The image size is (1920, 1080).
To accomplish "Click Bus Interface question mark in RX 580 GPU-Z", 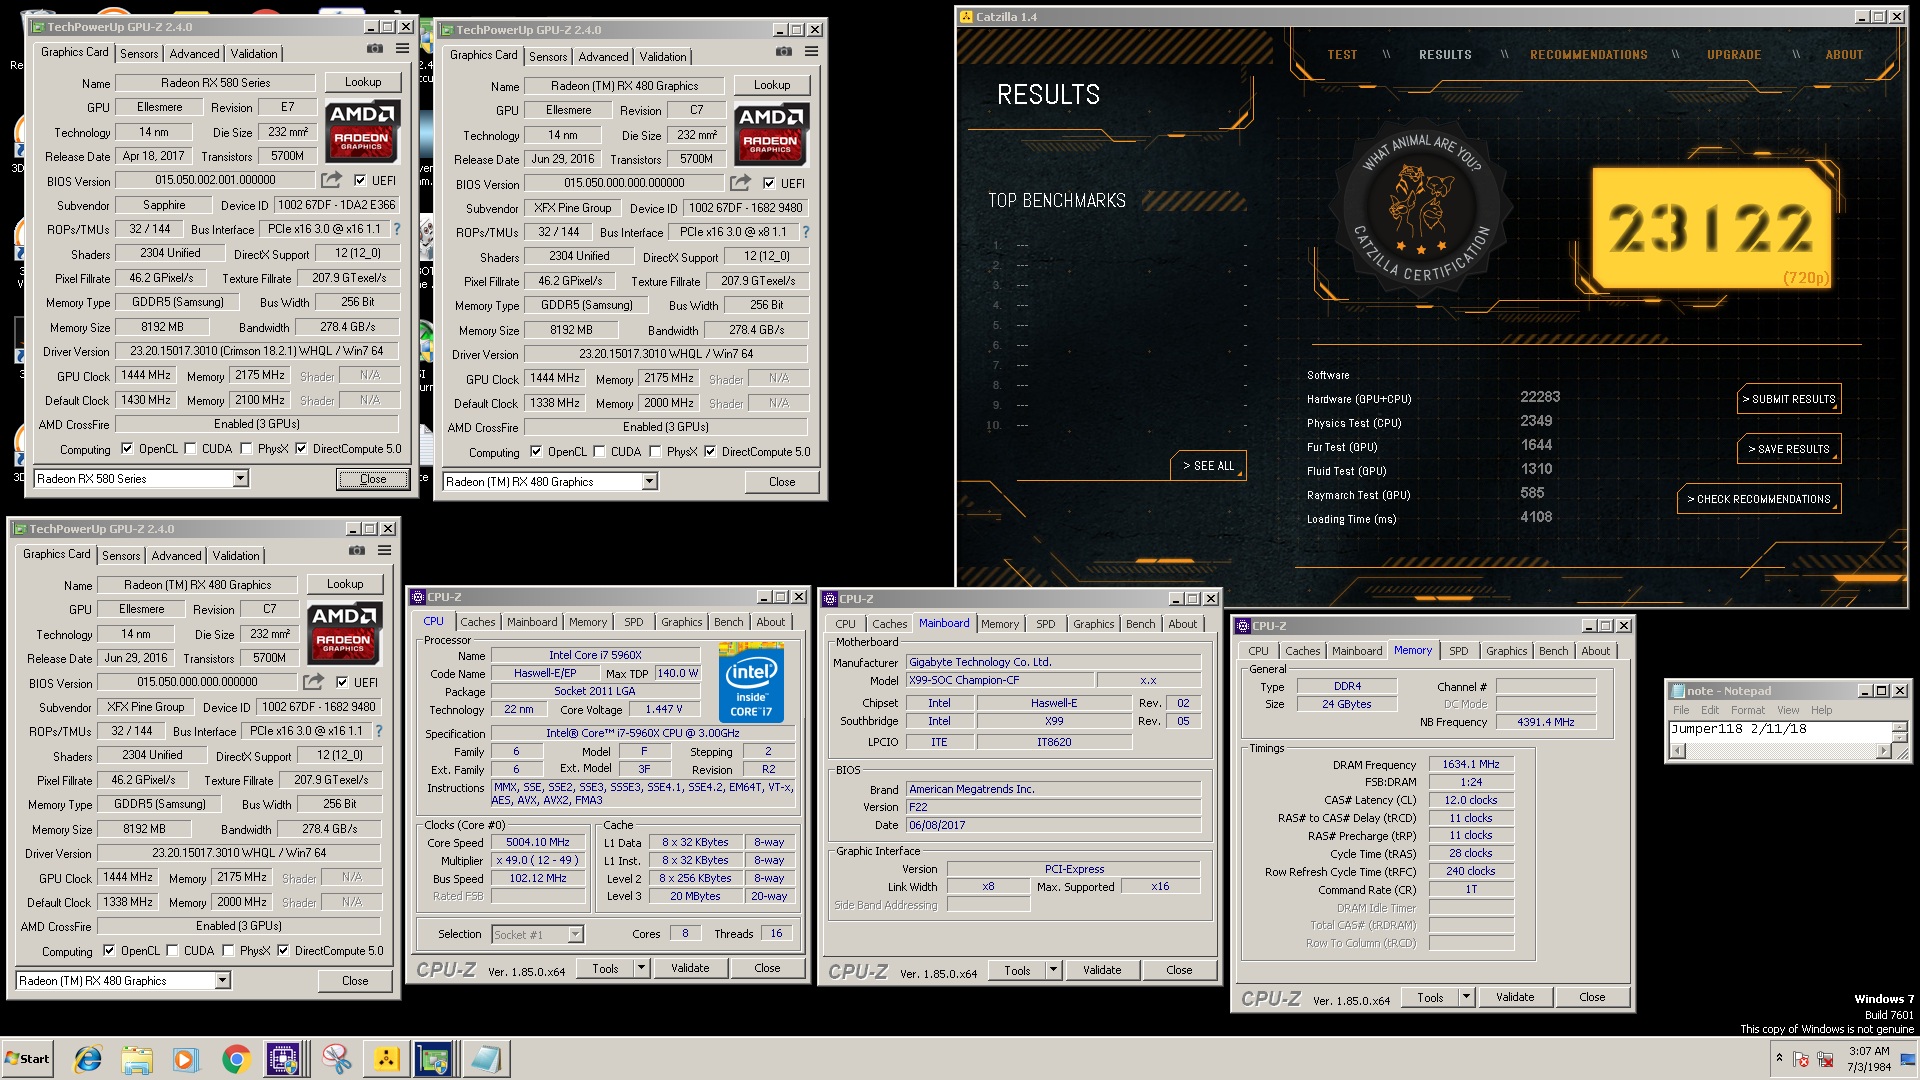I will pos(396,229).
